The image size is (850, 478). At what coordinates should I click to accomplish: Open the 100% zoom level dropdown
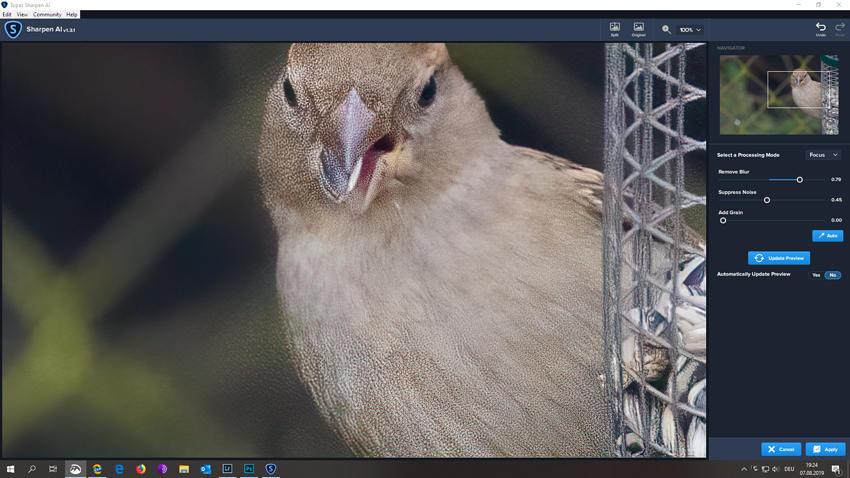point(690,30)
